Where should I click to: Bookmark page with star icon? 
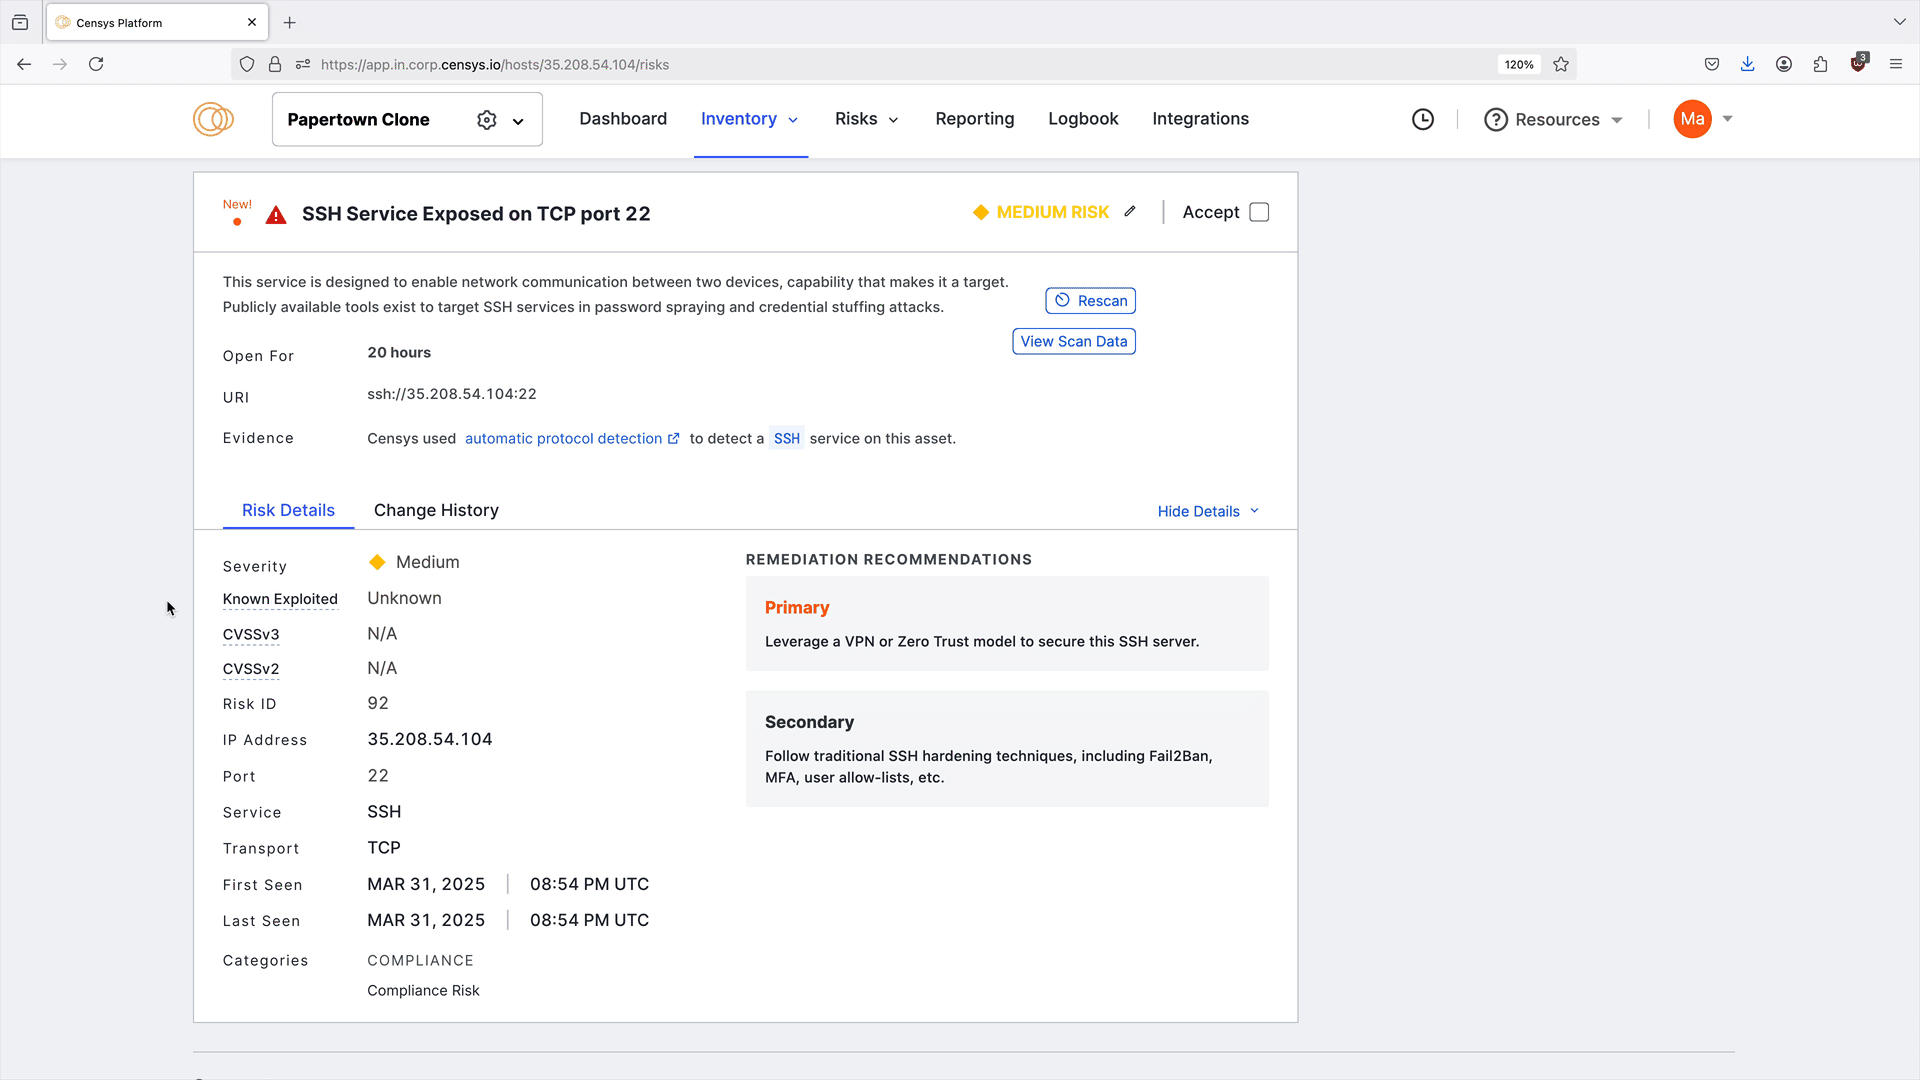point(1561,65)
